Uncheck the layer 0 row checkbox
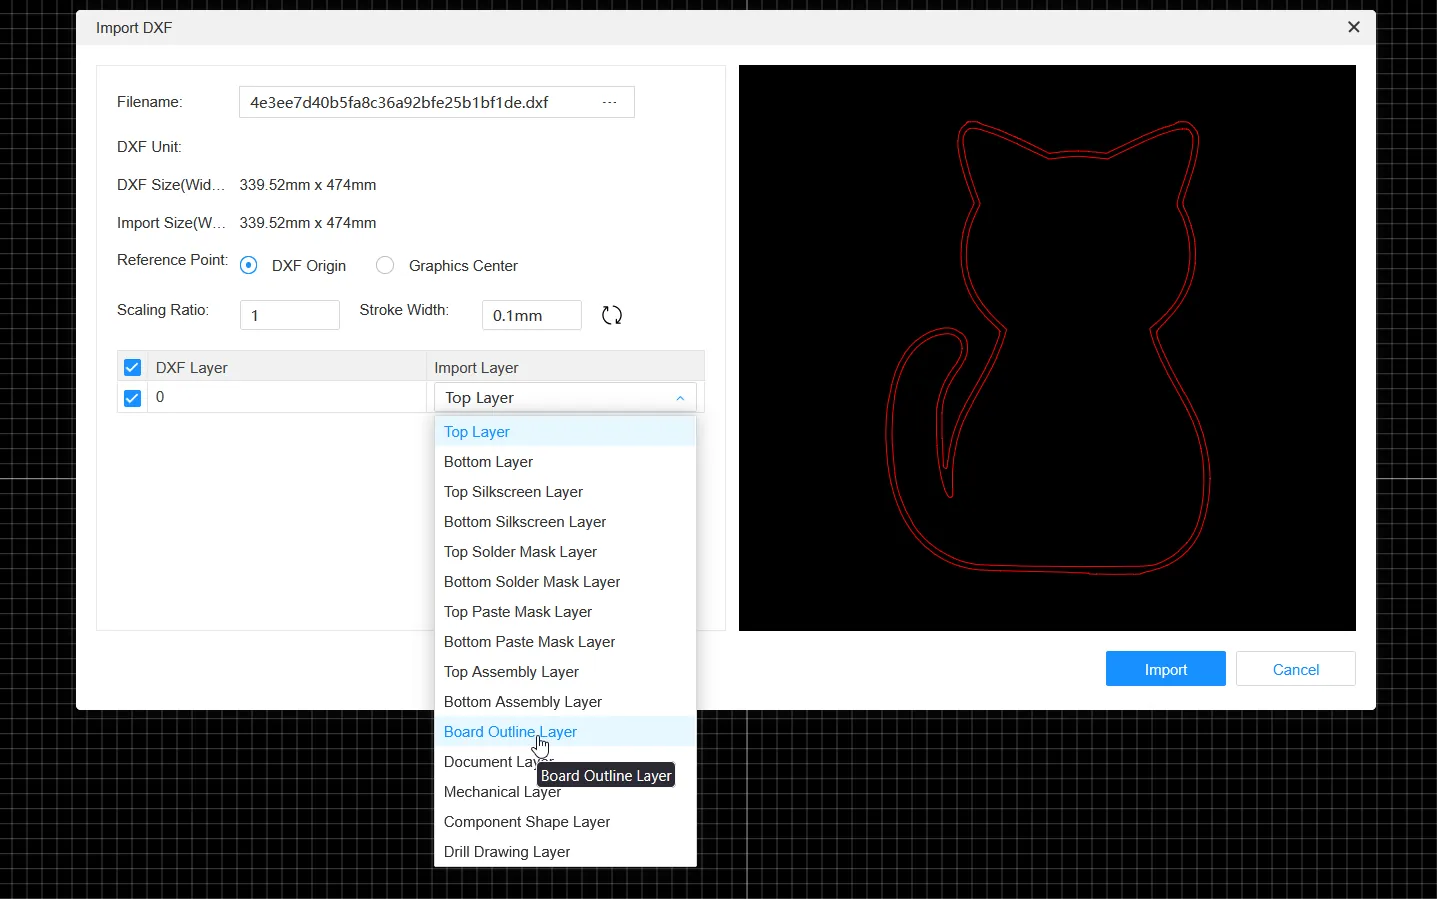 pyautogui.click(x=132, y=398)
